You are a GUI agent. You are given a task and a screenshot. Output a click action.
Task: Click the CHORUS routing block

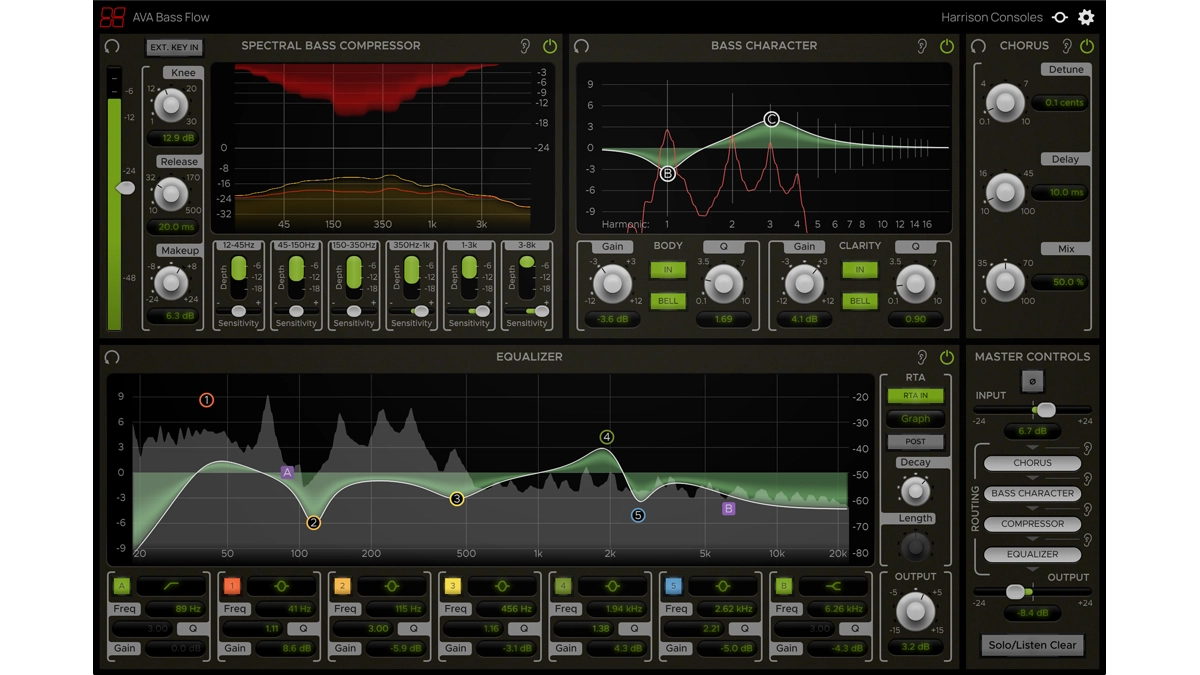click(1032, 463)
